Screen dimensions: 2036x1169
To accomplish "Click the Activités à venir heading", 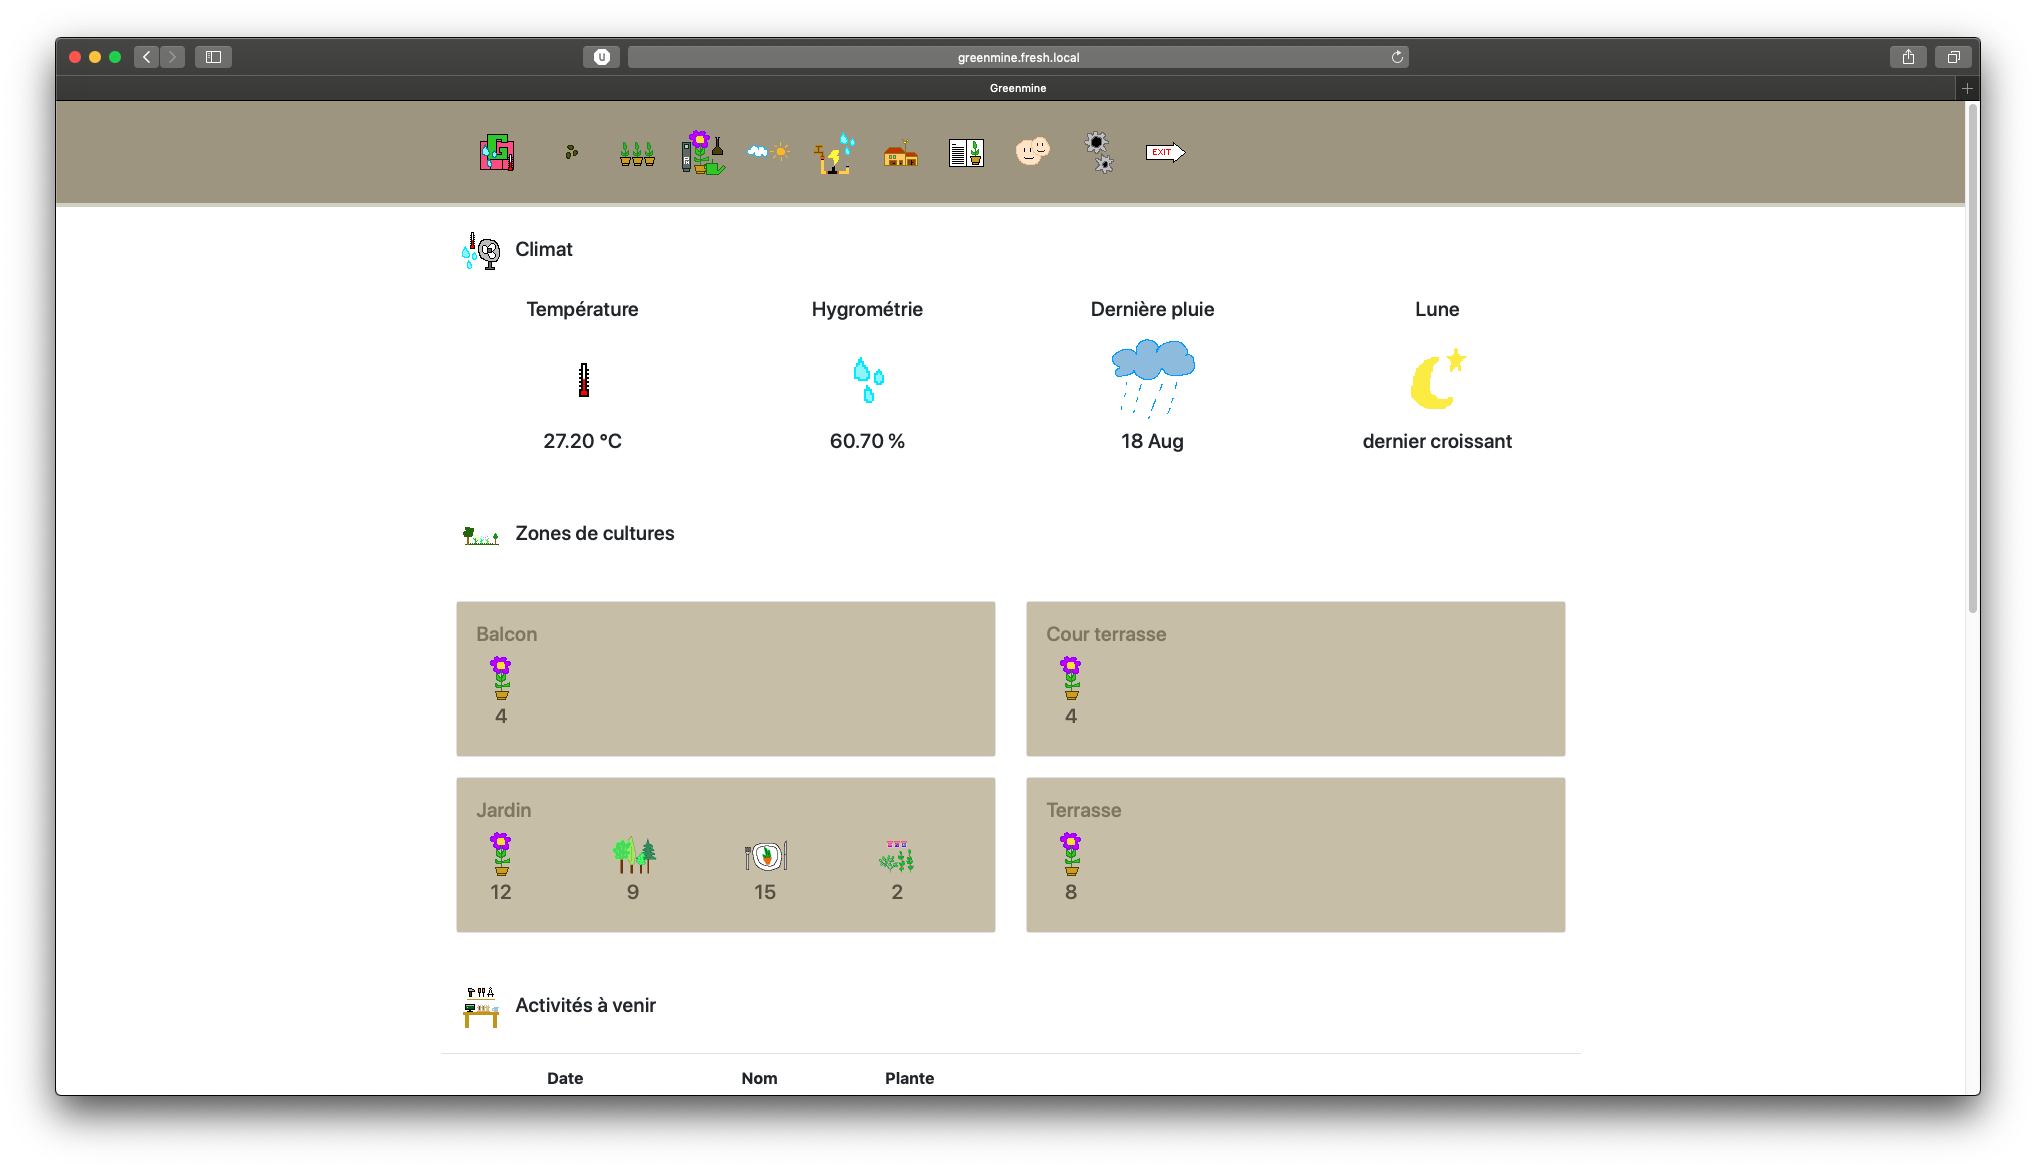I will coord(586,1005).
